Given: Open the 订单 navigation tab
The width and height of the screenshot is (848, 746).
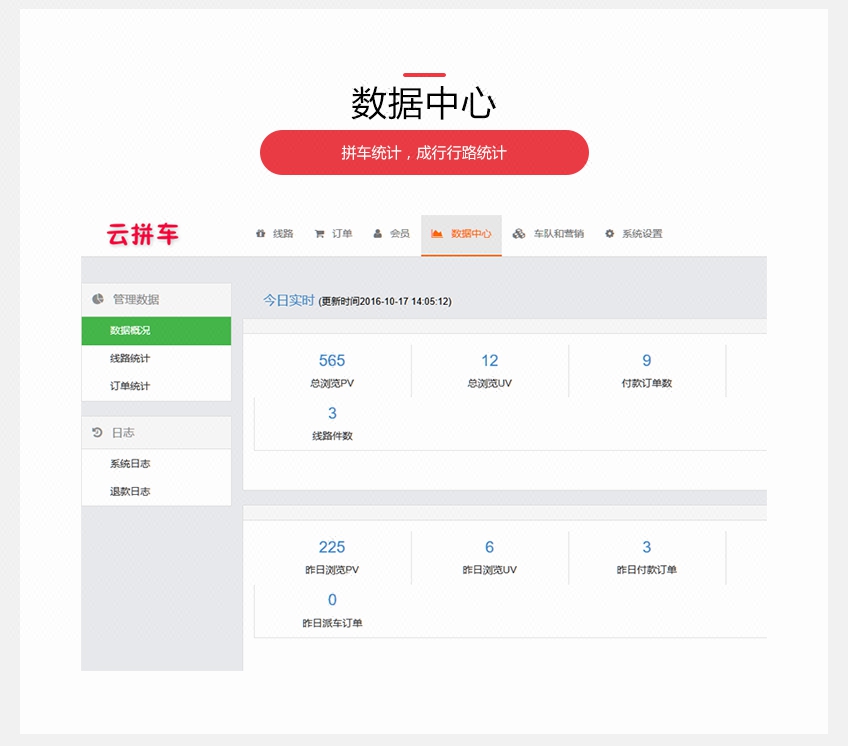Looking at the screenshot, I should [x=333, y=234].
